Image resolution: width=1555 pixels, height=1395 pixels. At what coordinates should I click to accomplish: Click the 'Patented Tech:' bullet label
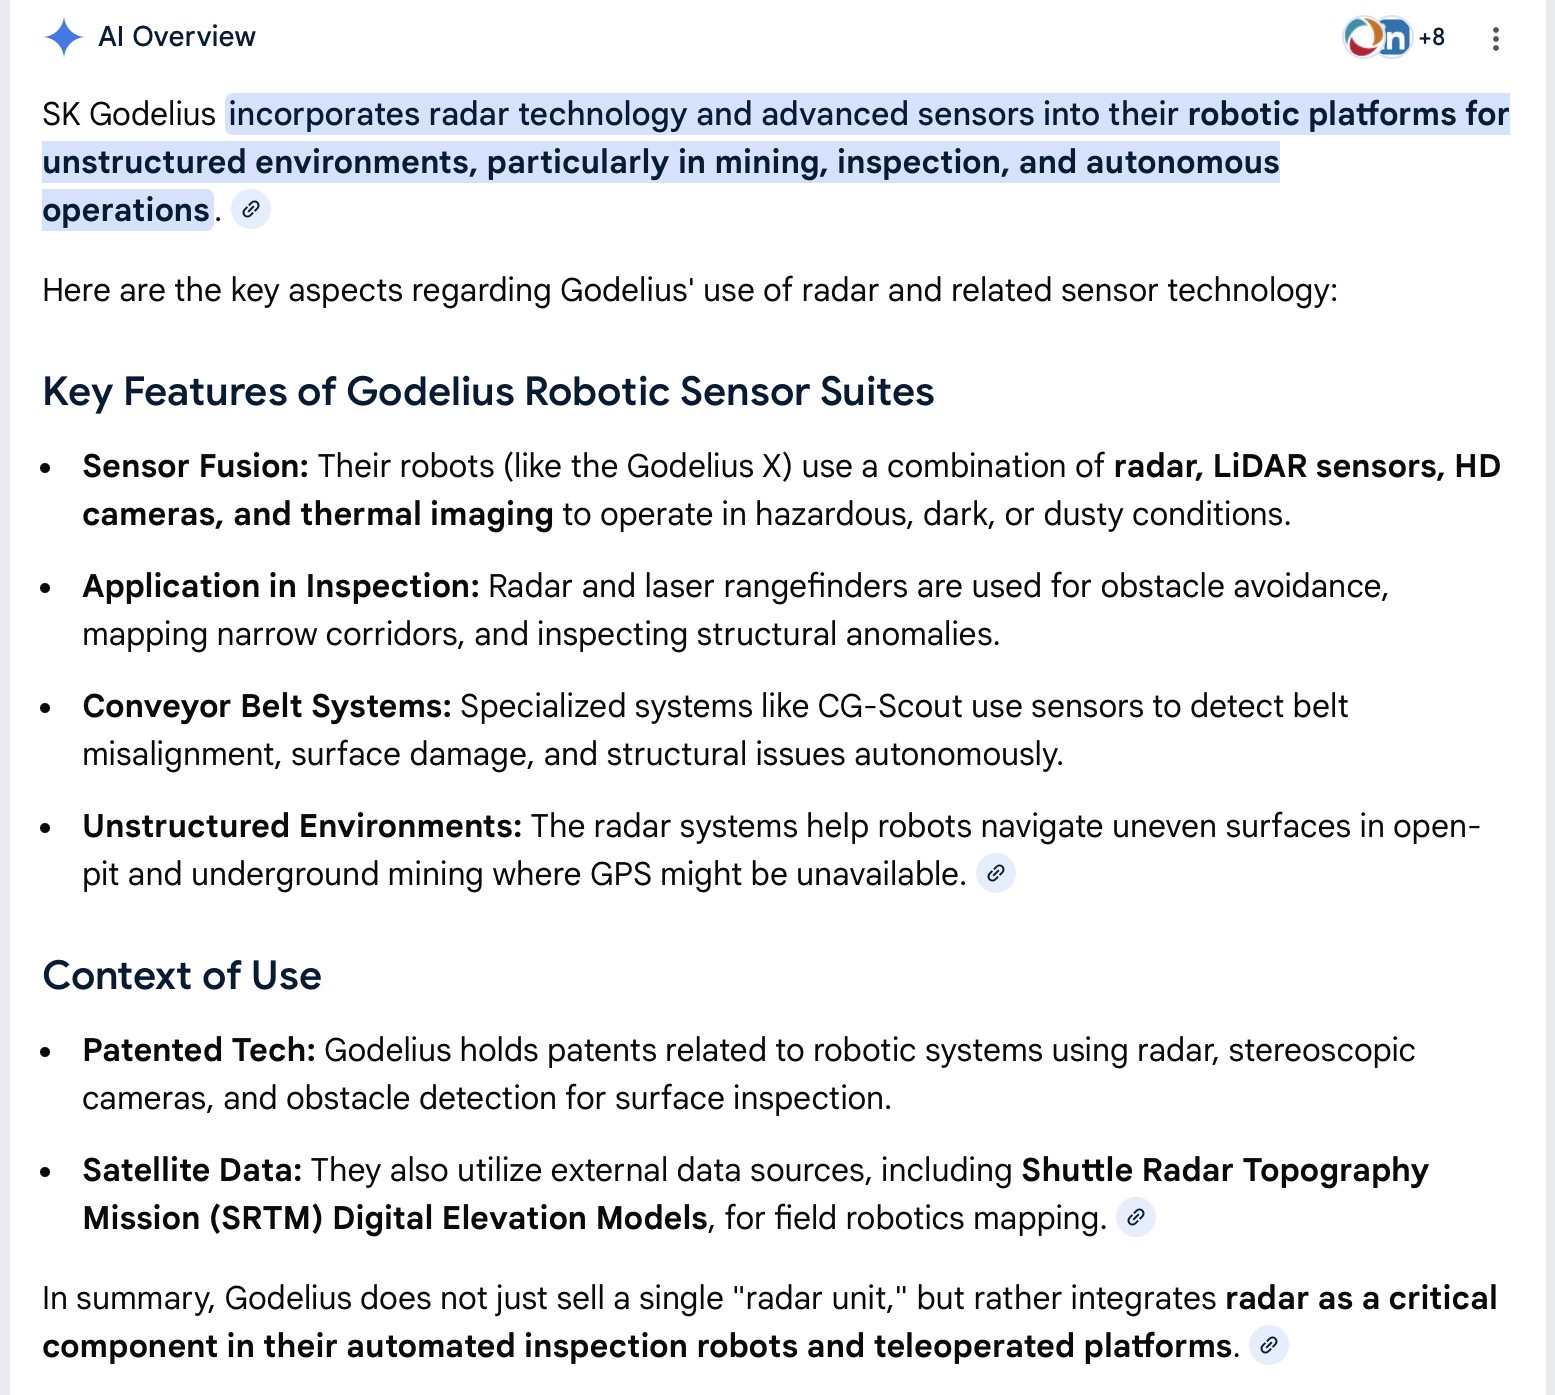(199, 1050)
